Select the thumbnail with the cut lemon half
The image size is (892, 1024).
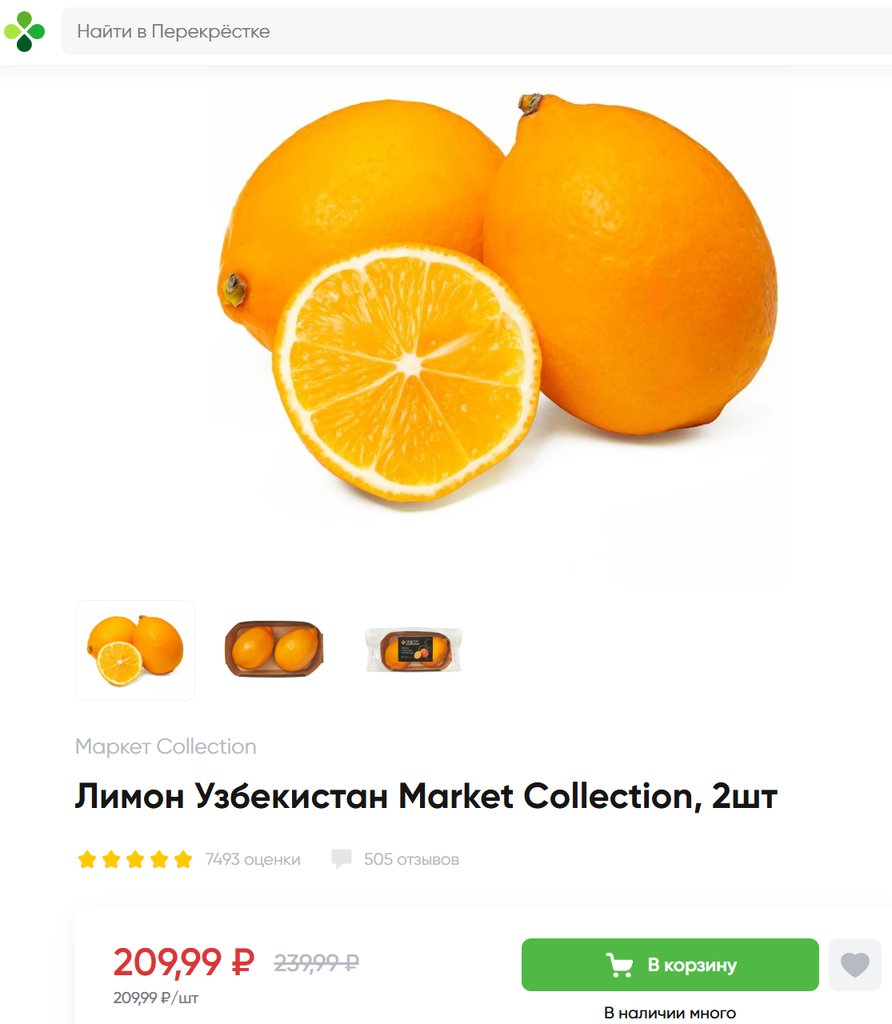135,650
